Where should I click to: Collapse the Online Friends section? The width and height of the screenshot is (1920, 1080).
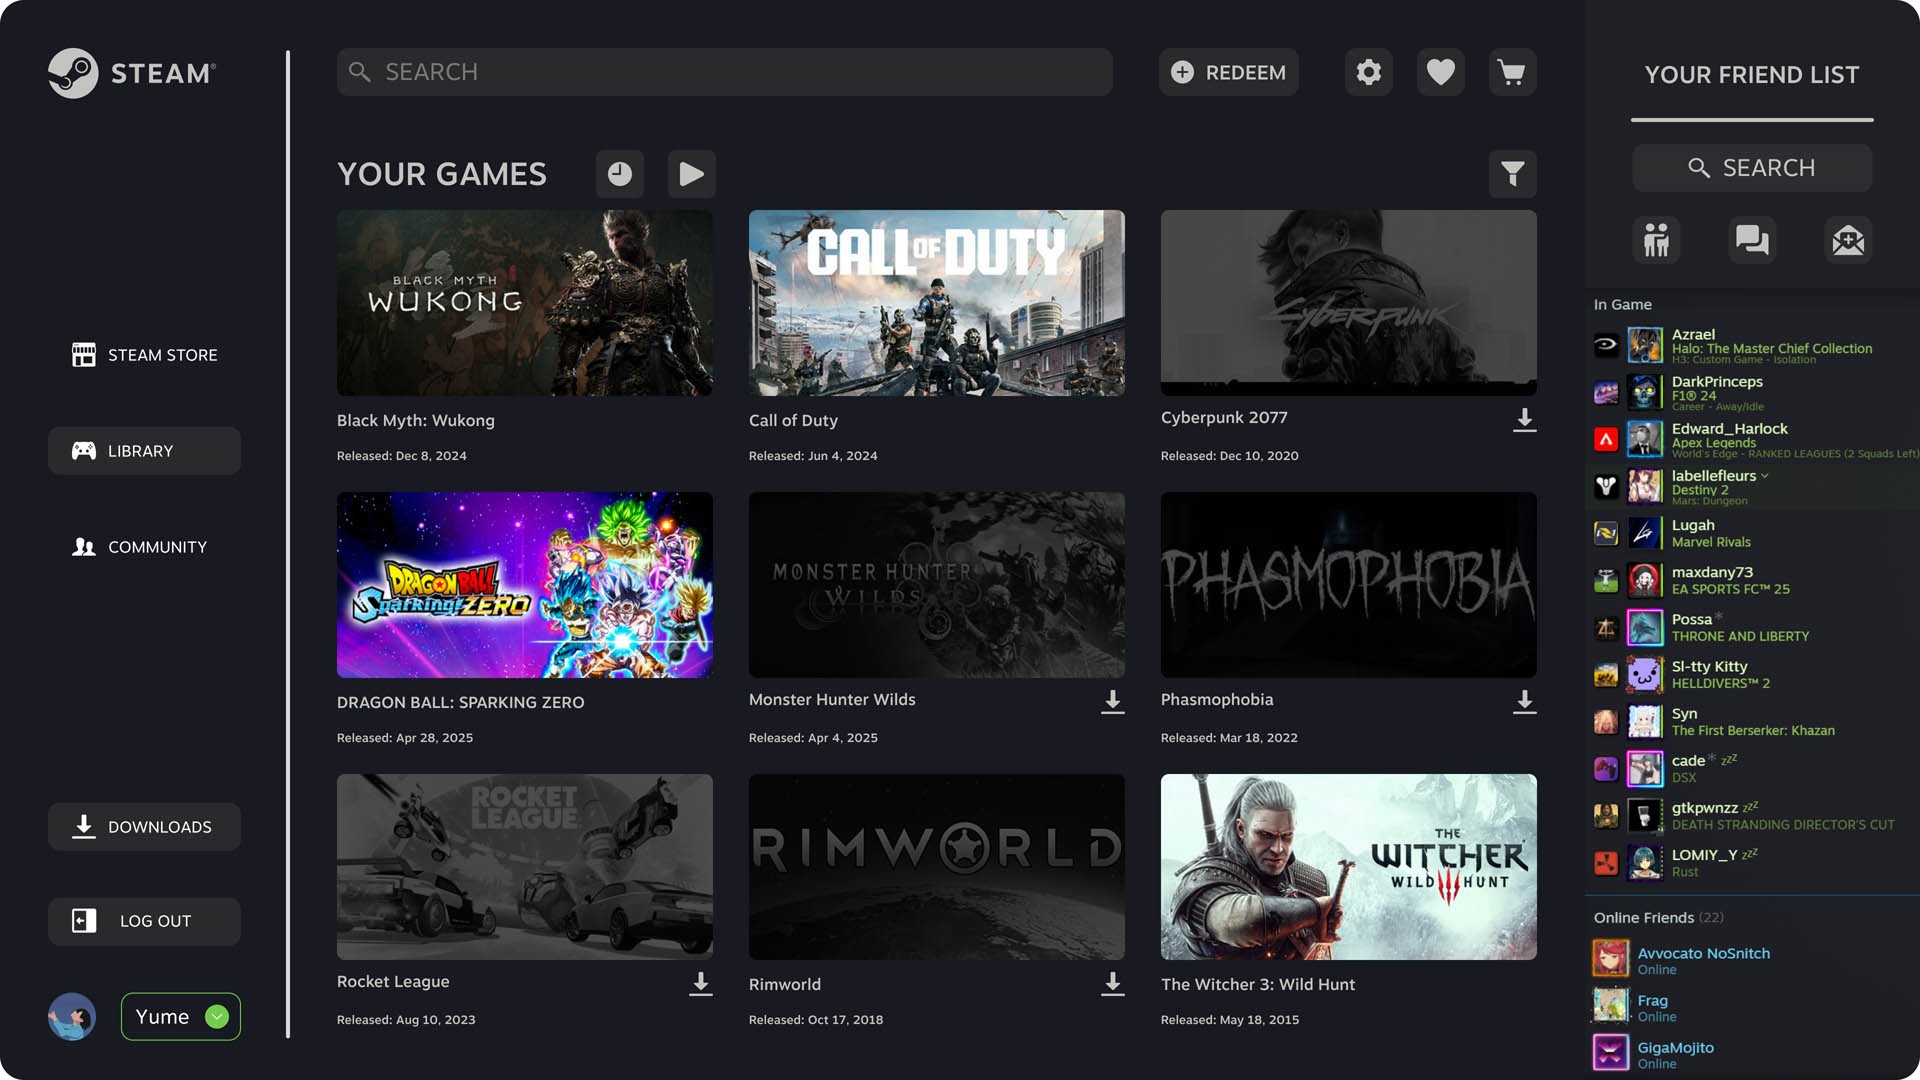tap(1643, 918)
